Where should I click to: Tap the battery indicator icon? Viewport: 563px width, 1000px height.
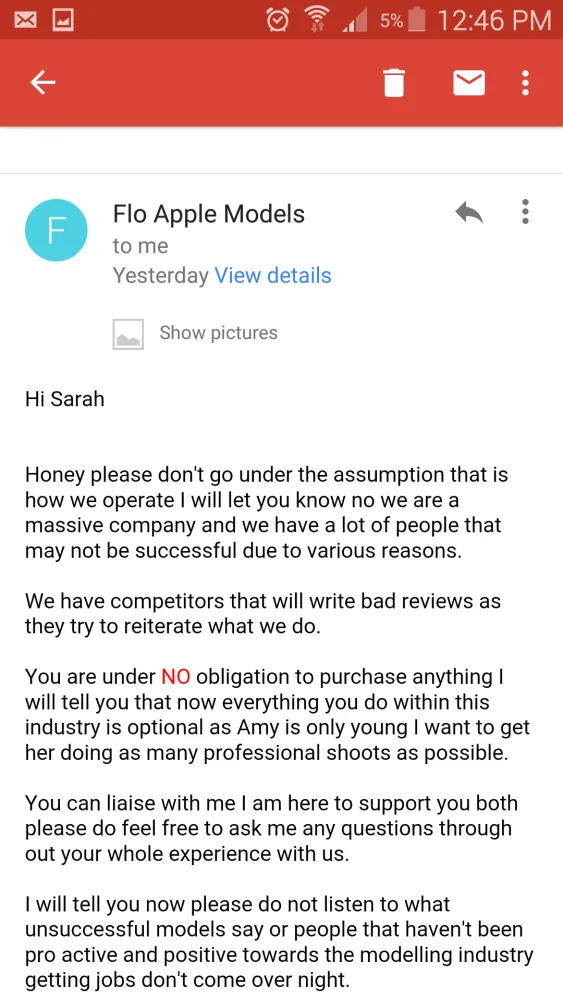416,20
